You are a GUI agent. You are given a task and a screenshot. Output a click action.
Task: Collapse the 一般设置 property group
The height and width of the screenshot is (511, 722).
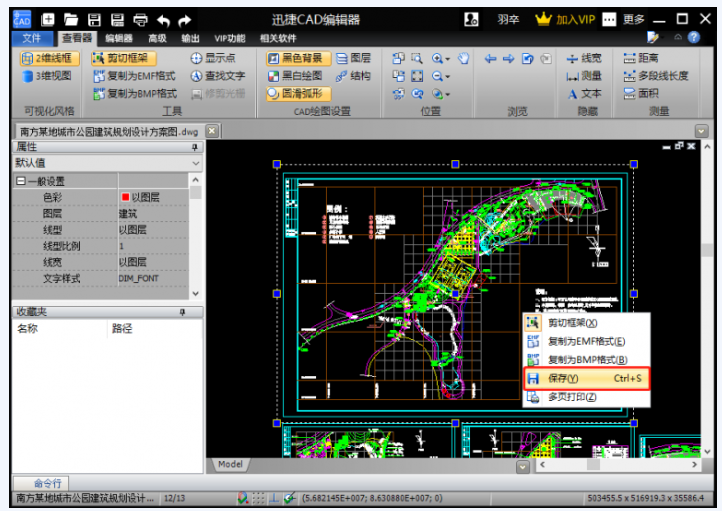[20, 181]
